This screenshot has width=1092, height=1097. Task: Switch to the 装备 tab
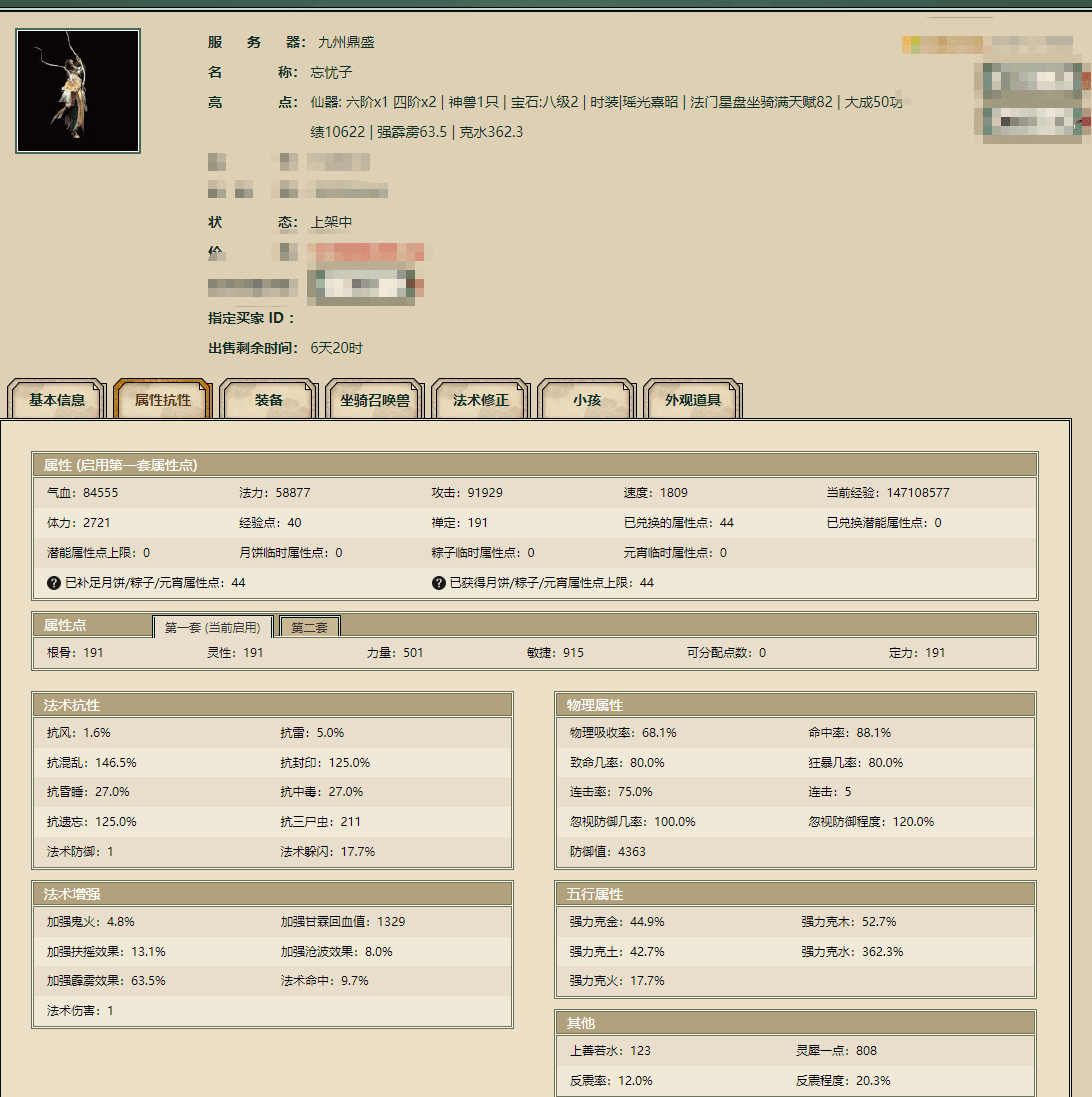[269, 399]
